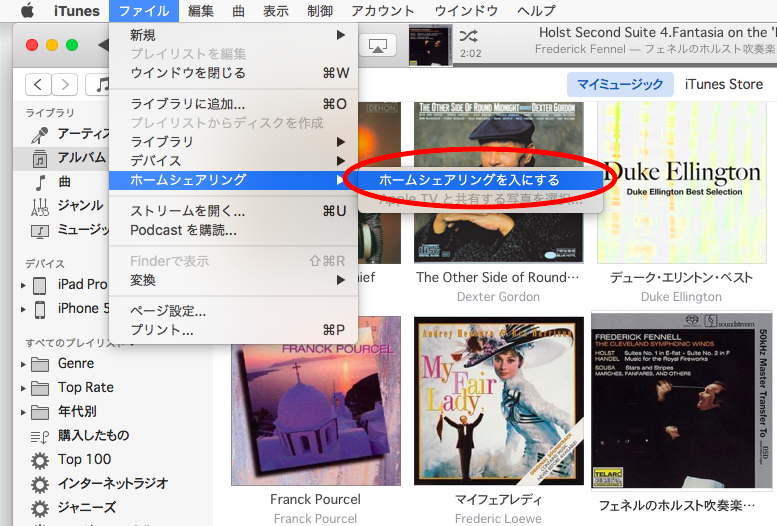
Task: Click the 曲 note icon in sidebar
Action: (40, 182)
